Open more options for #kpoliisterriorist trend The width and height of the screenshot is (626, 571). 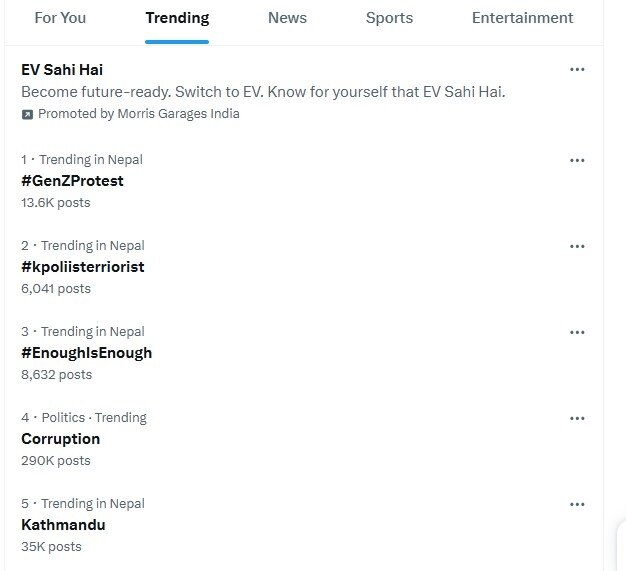[577, 246]
